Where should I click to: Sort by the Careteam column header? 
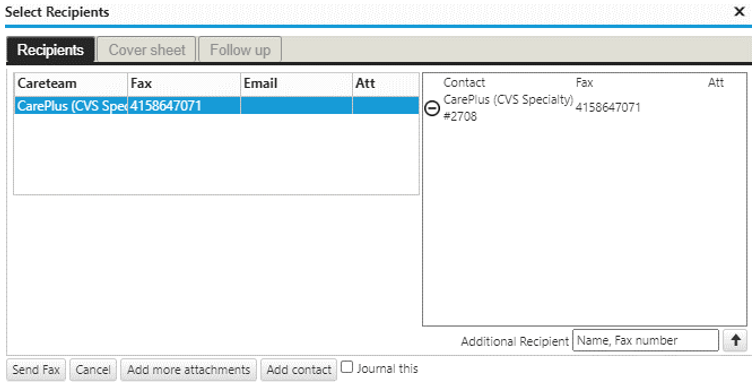(71, 84)
